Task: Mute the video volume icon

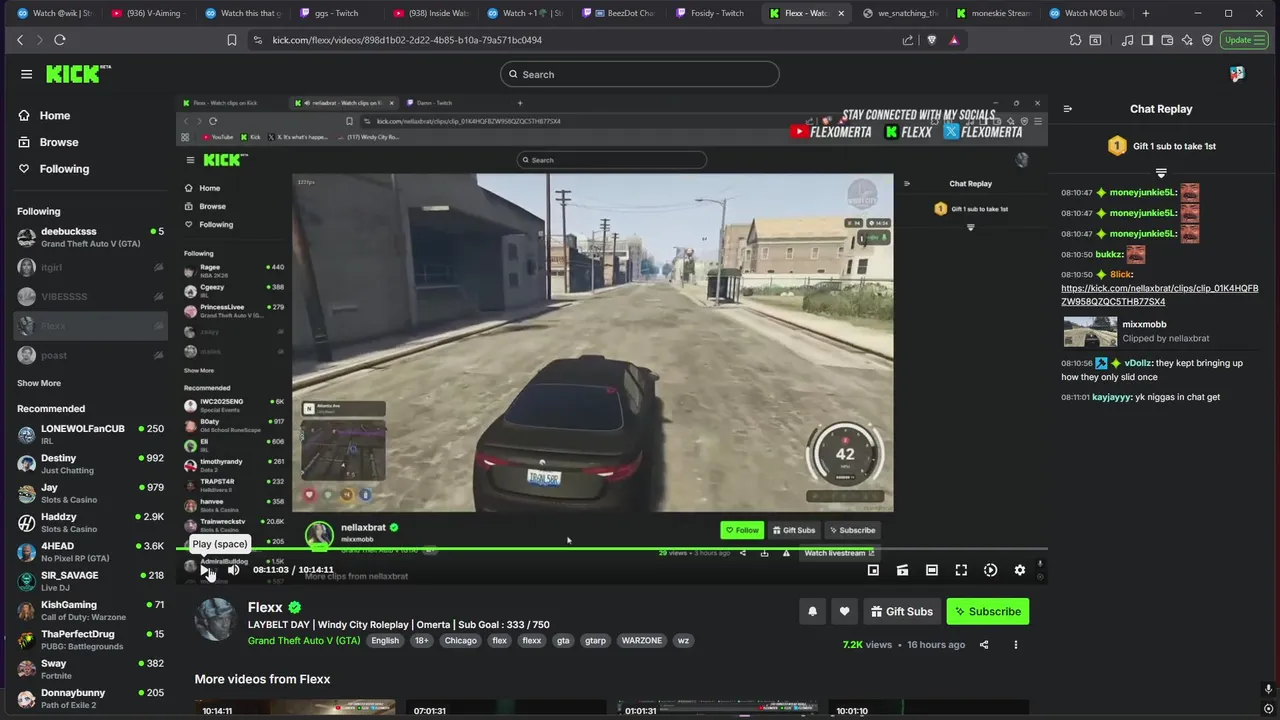Action: [x=233, y=570]
